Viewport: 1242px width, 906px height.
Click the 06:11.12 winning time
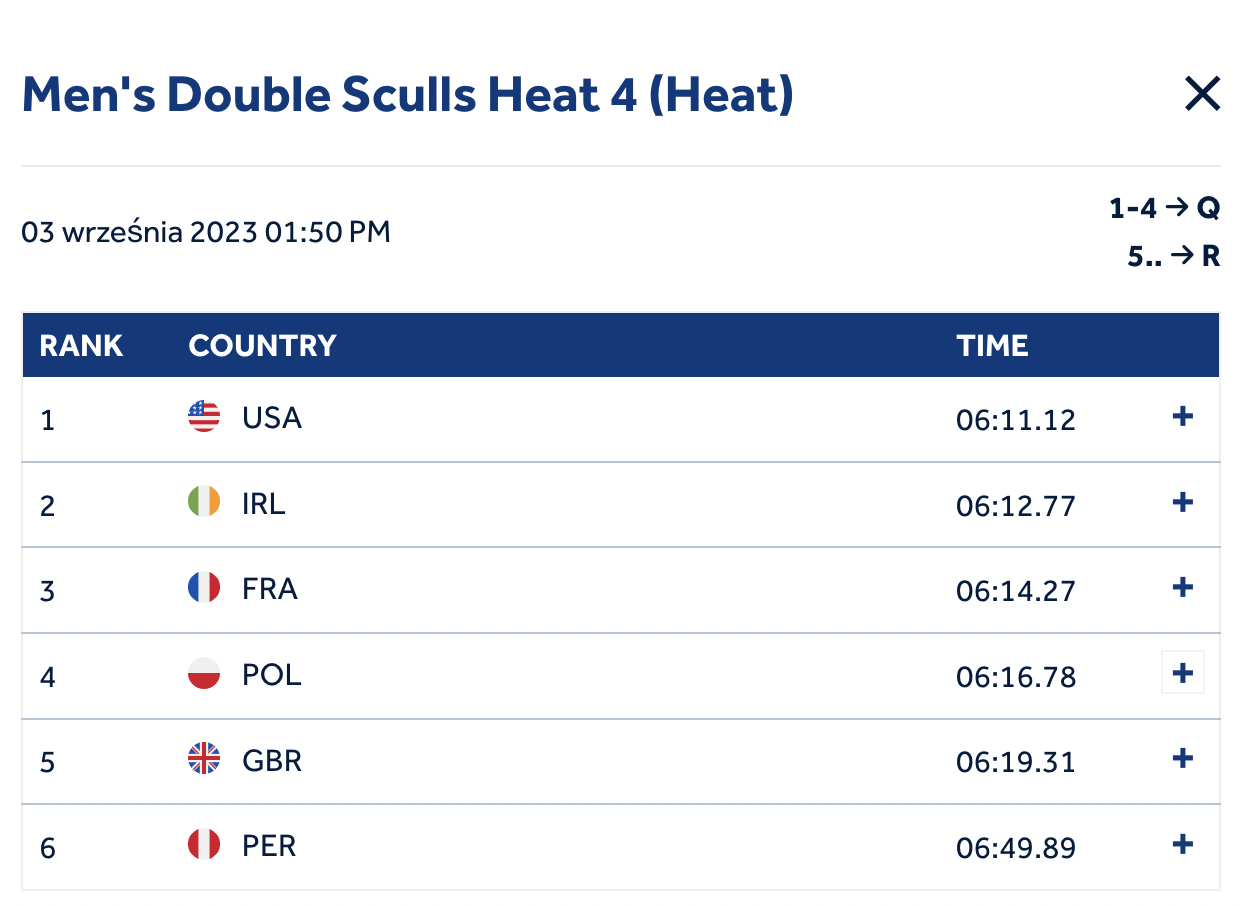tap(1016, 420)
